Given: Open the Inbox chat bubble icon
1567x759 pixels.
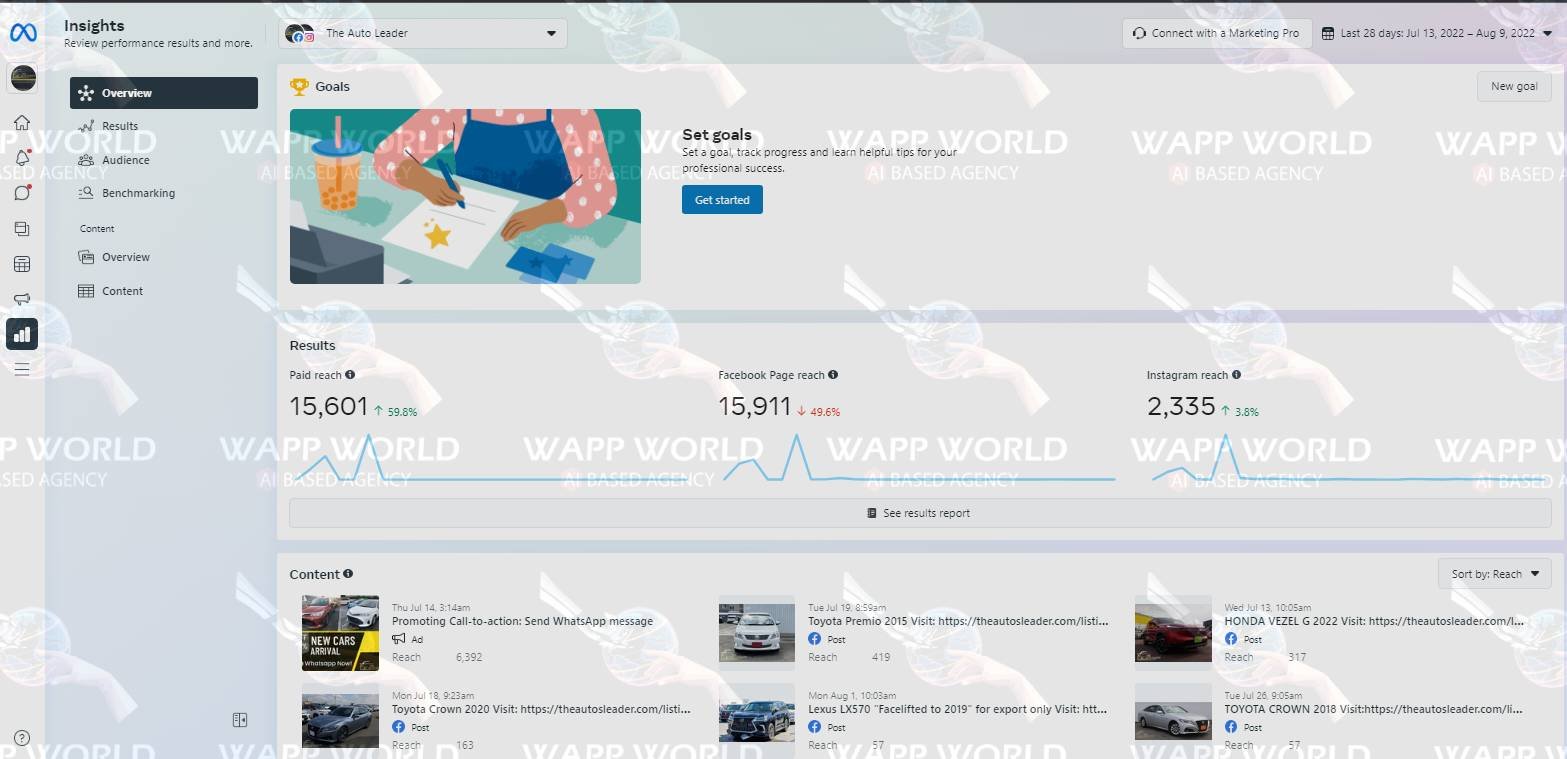Looking at the screenshot, I should (22, 193).
